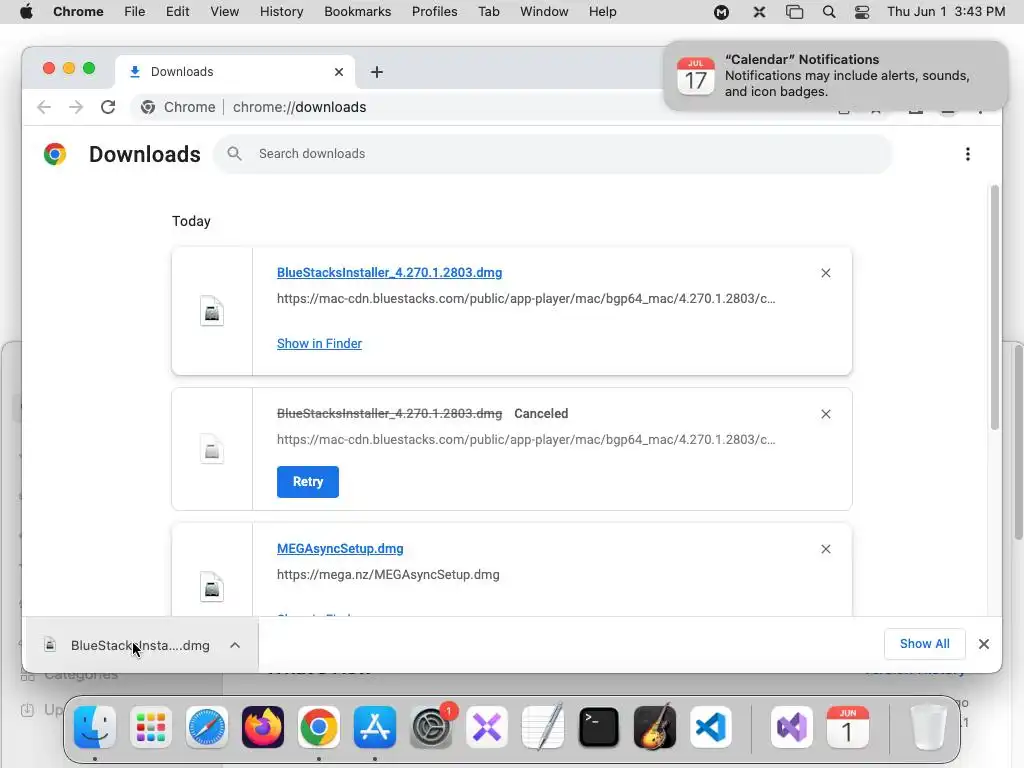This screenshot has width=1024, height=768.
Task: Close the bottom download shelf
Action: coord(984,644)
